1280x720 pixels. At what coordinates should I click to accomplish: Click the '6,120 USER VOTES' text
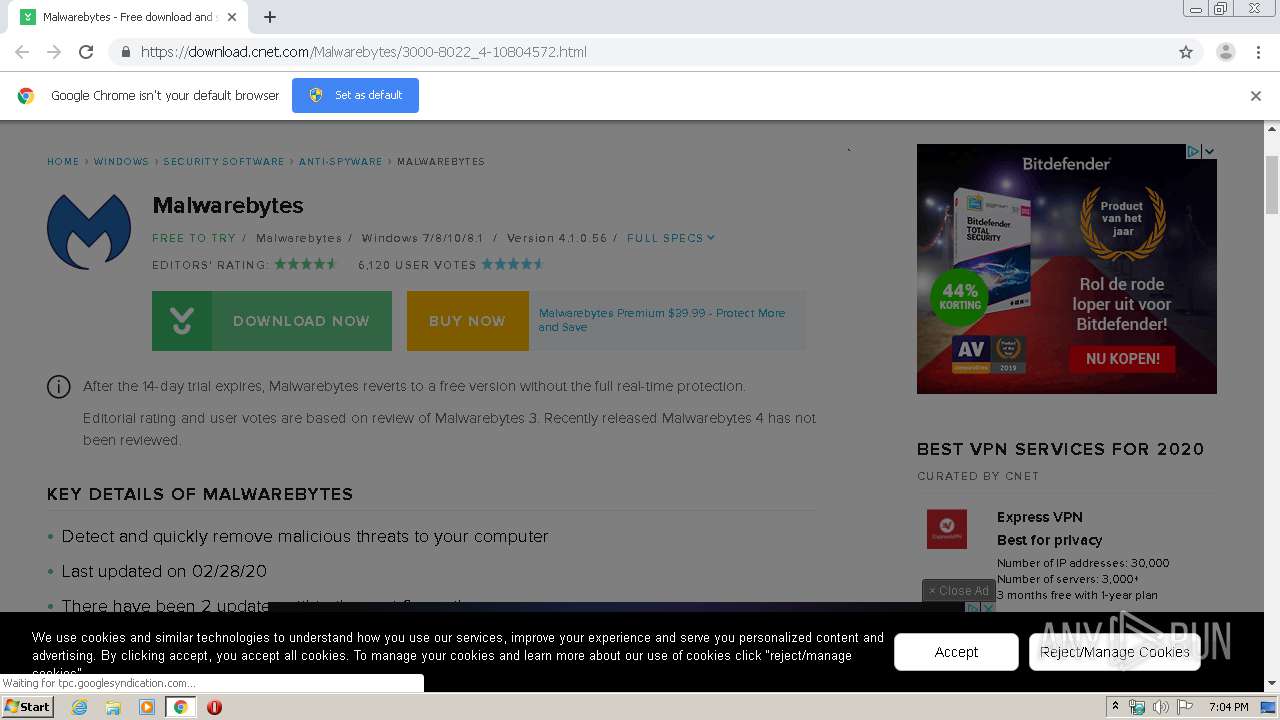pyautogui.click(x=417, y=265)
